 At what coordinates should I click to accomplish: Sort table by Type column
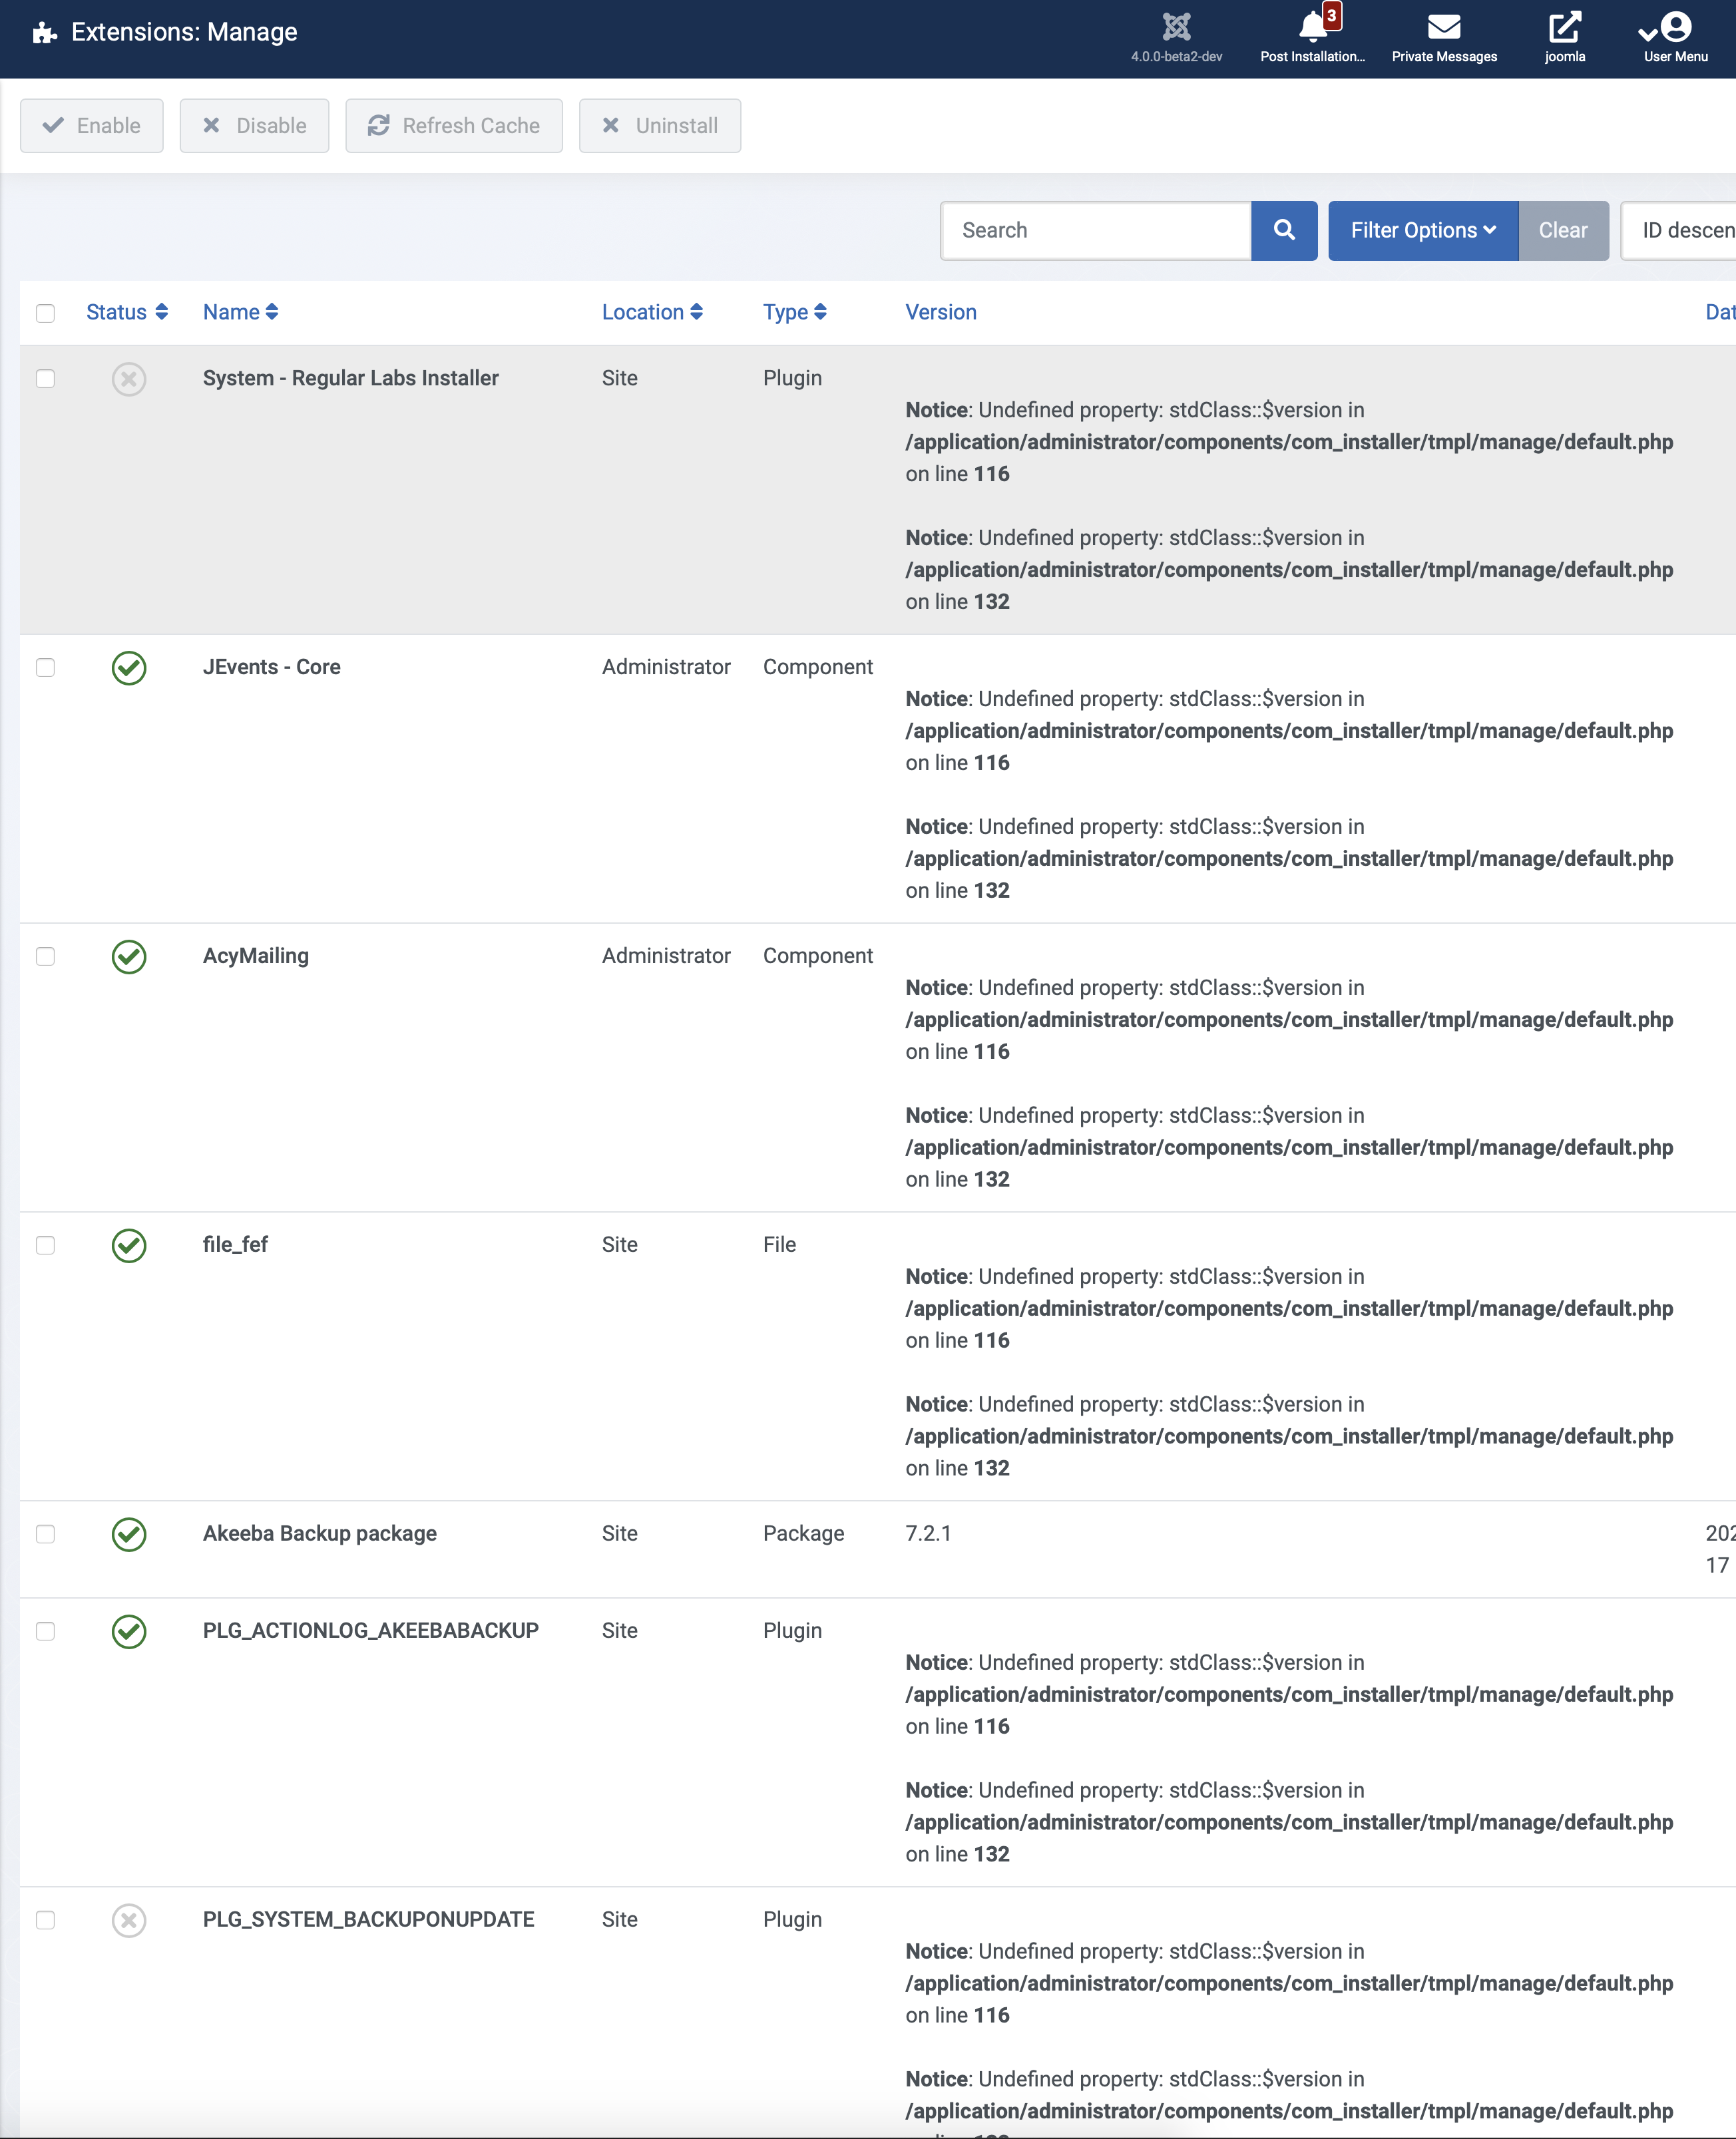[x=794, y=312]
